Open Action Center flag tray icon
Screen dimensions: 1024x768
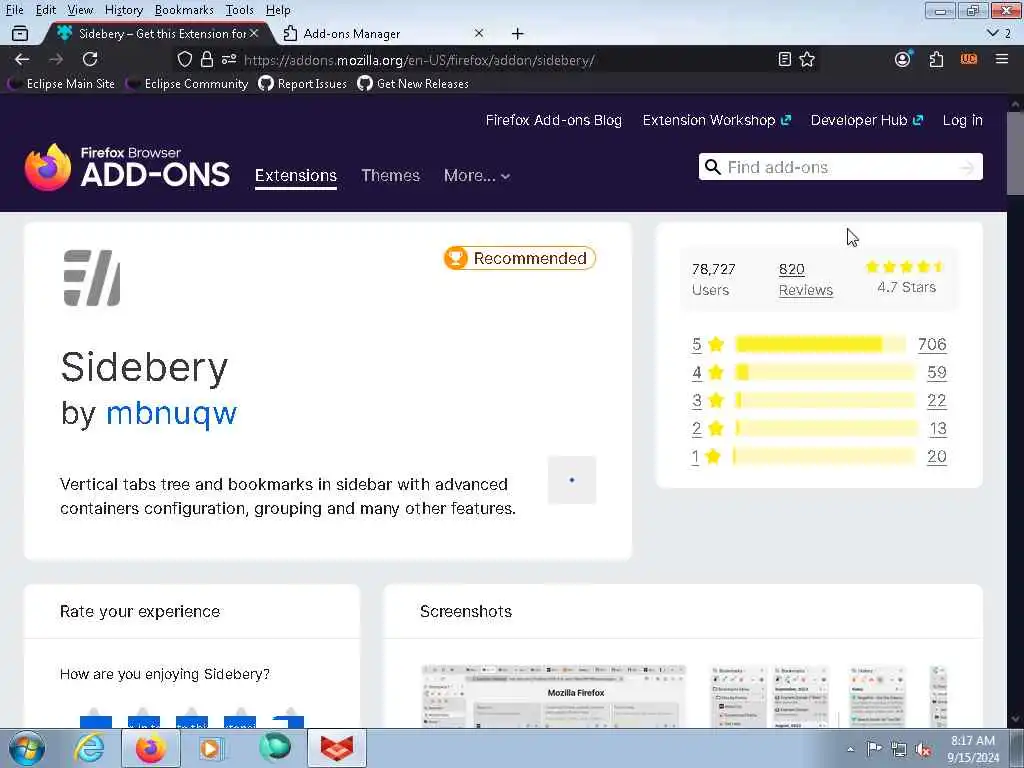[874, 749]
